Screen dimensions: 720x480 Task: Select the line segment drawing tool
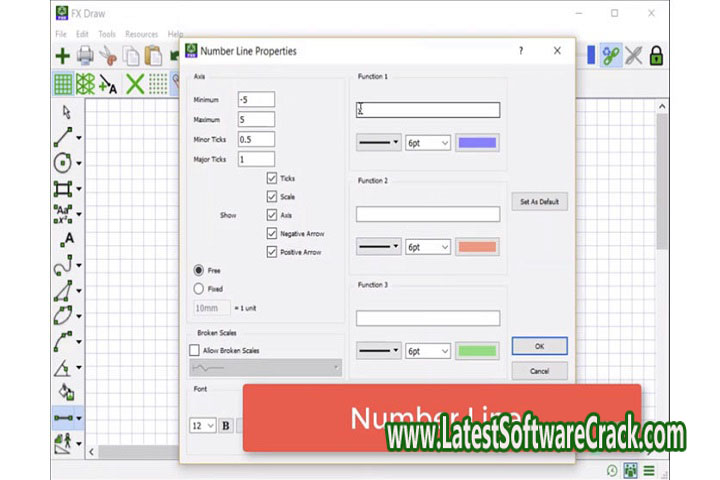click(63, 137)
